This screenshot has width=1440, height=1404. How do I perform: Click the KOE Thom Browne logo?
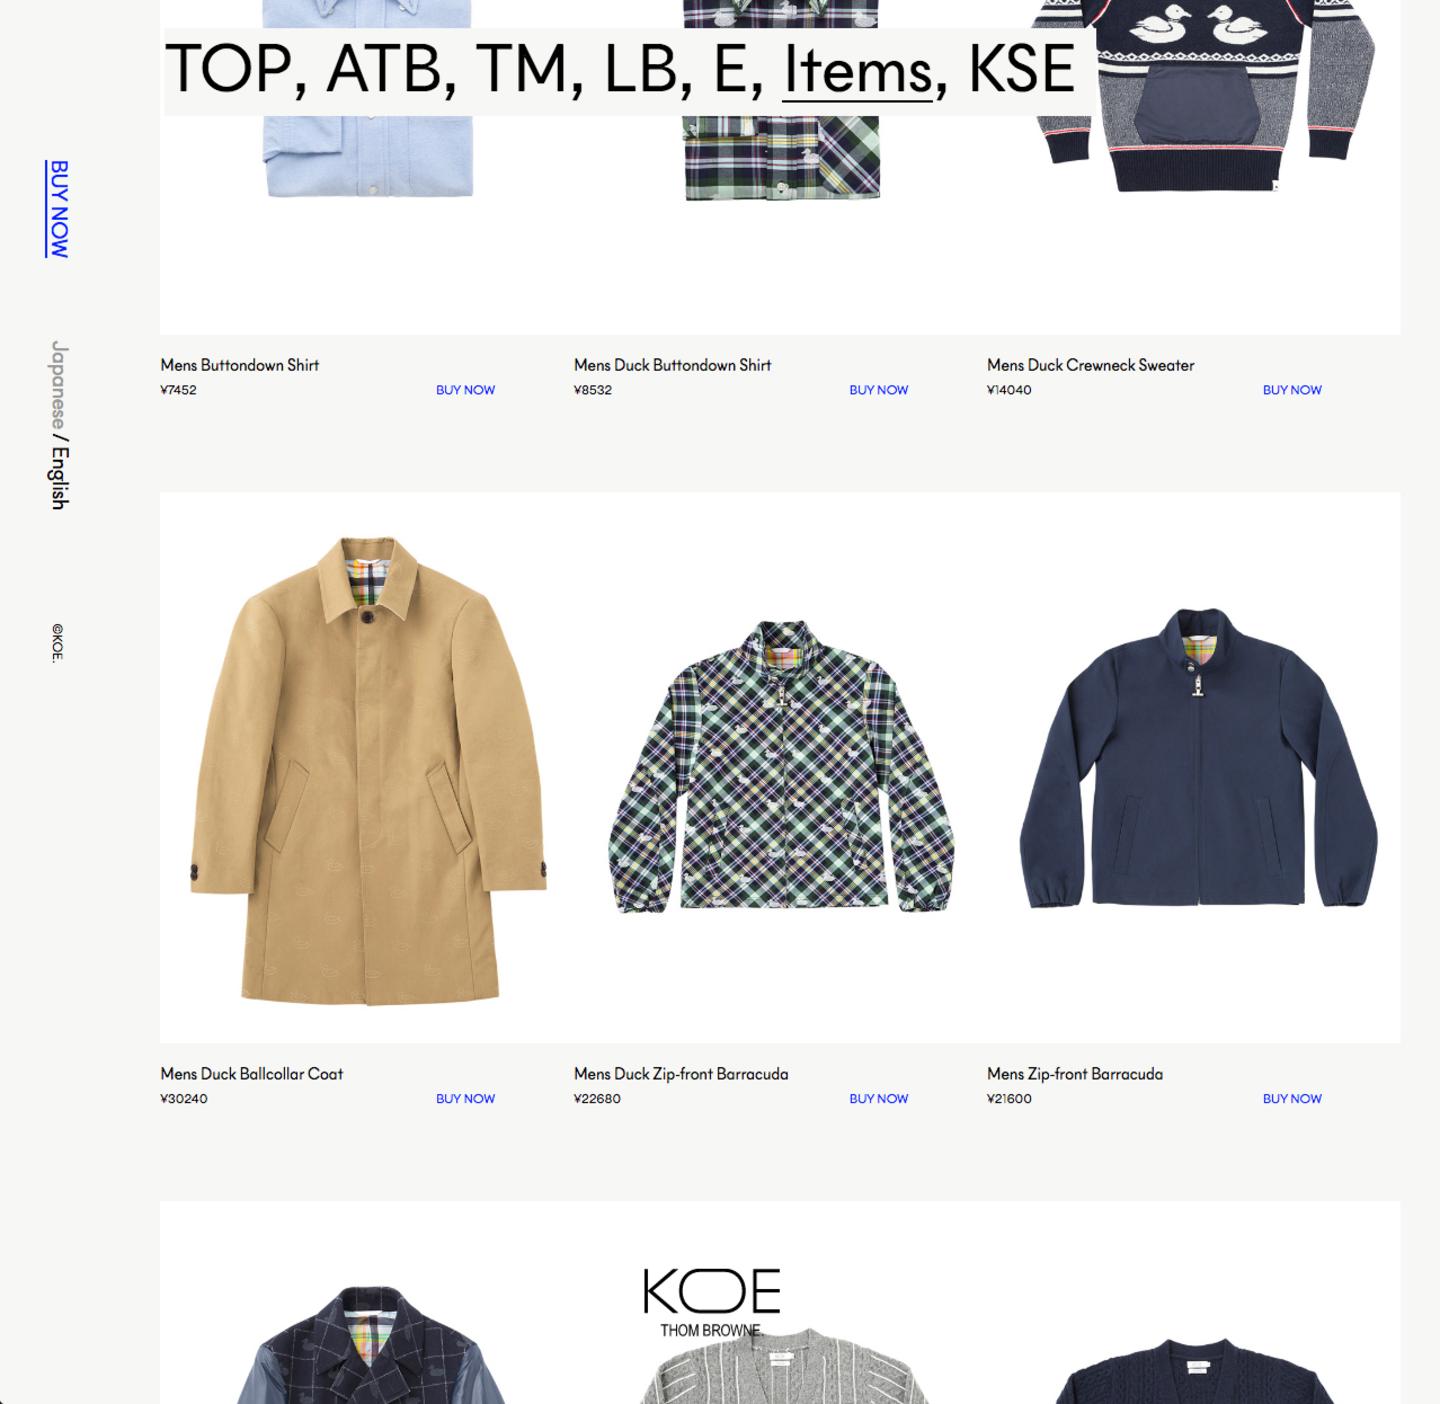pos(711,1302)
